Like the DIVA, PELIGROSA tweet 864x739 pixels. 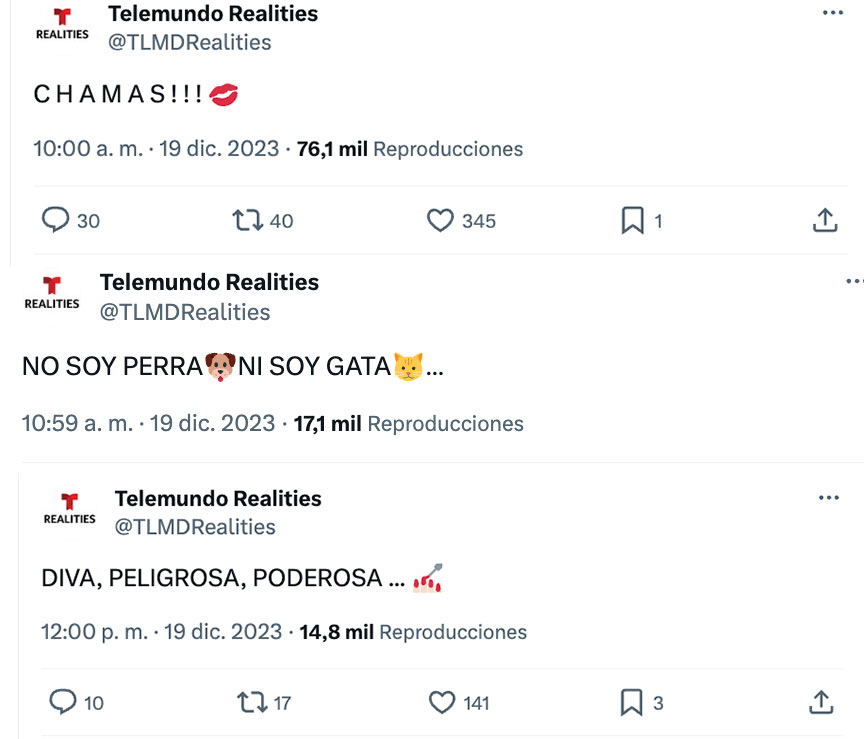[441, 702]
